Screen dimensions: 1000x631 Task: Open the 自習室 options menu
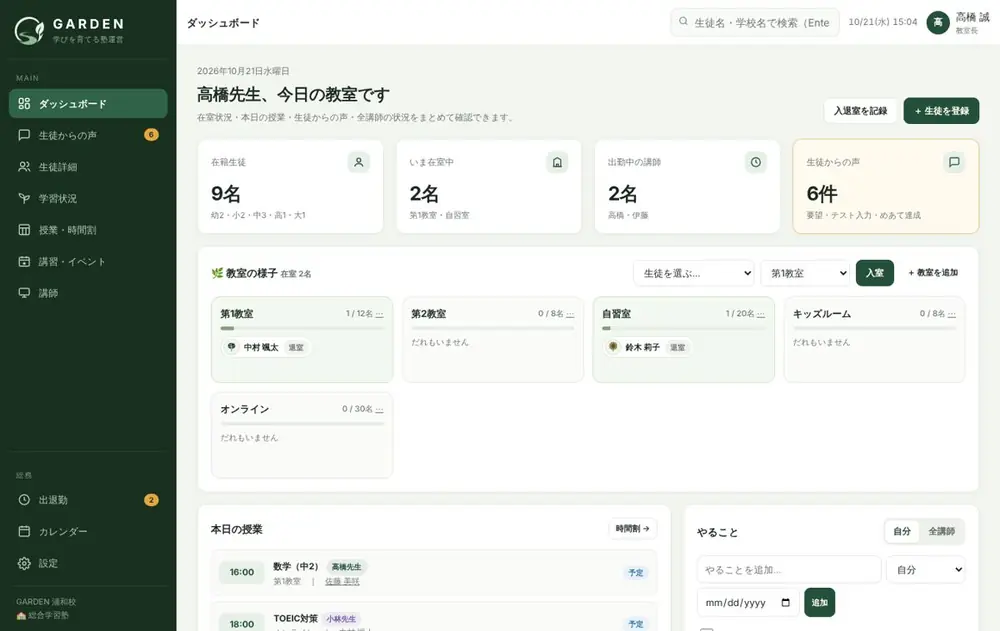[761, 314]
